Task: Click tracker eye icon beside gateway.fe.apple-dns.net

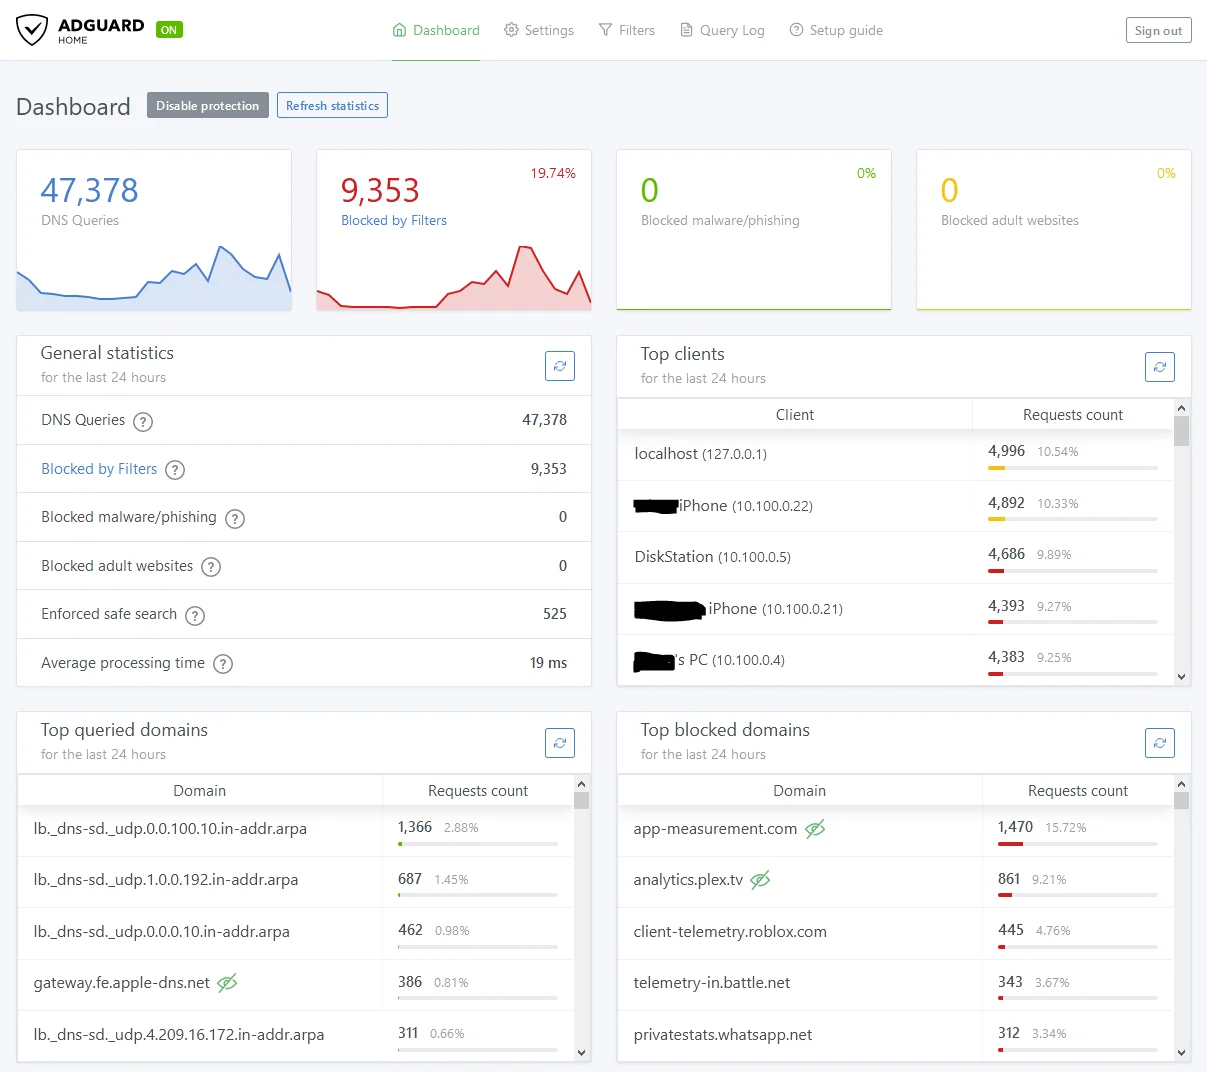Action: pyautogui.click(x=227, y=983)
